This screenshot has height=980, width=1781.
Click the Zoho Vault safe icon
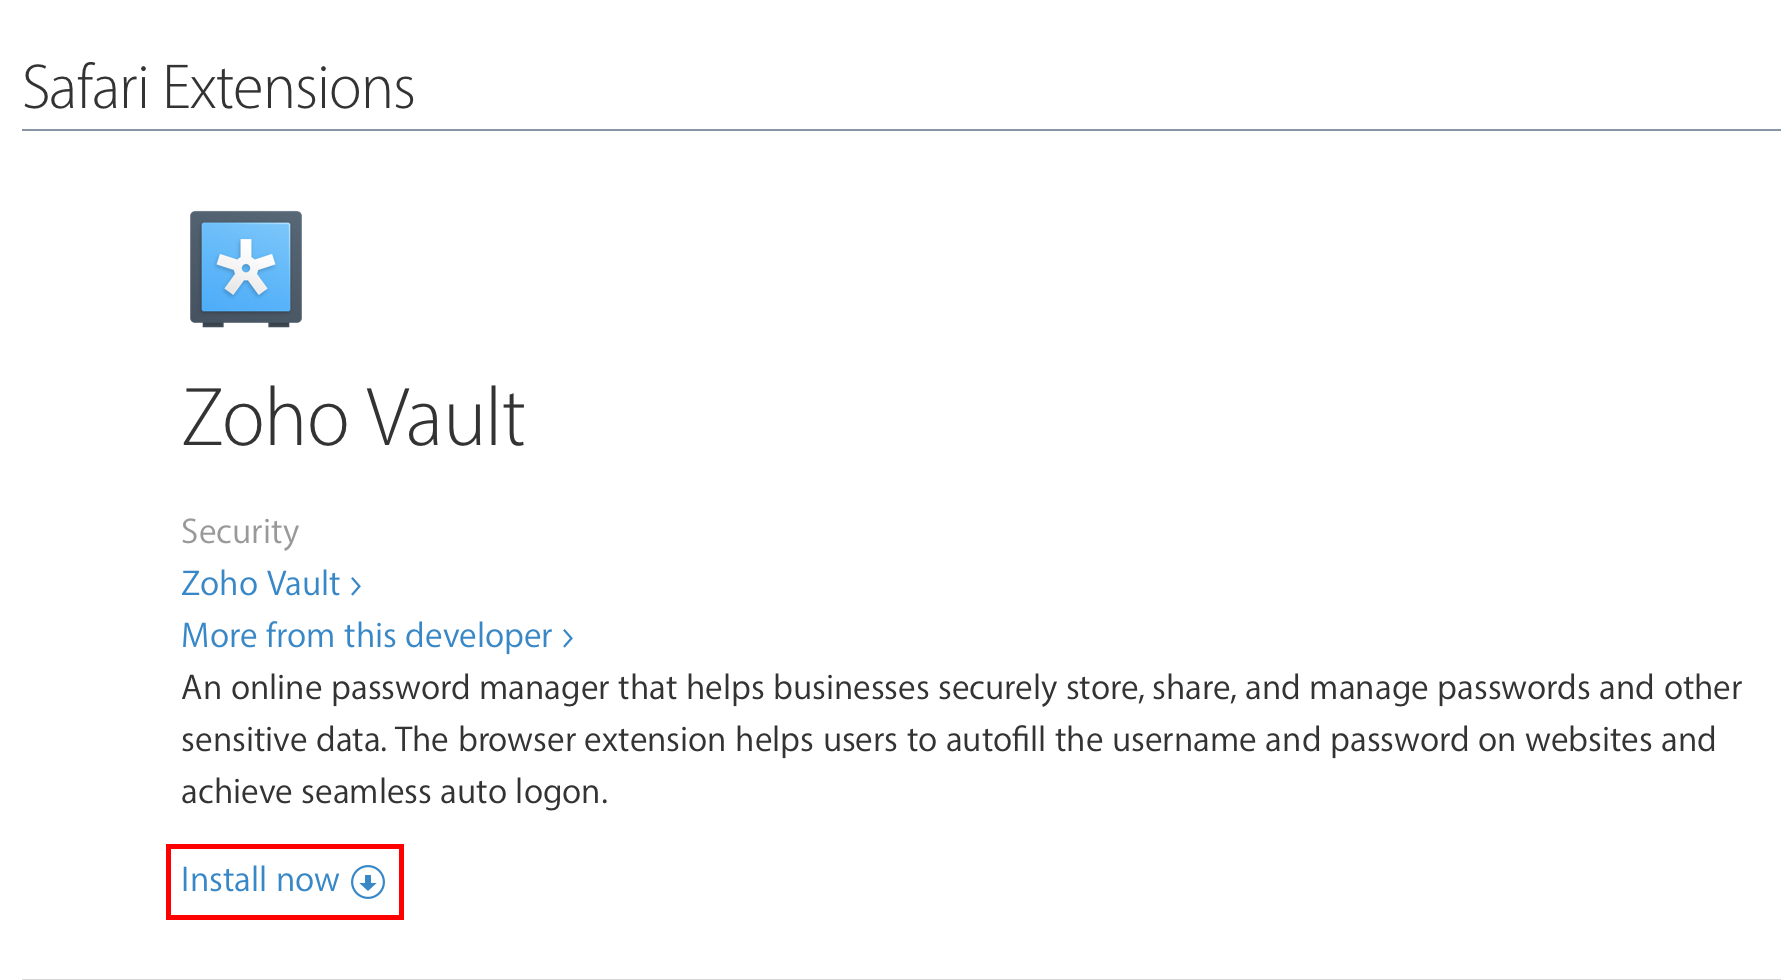click(x=246, y=268)
